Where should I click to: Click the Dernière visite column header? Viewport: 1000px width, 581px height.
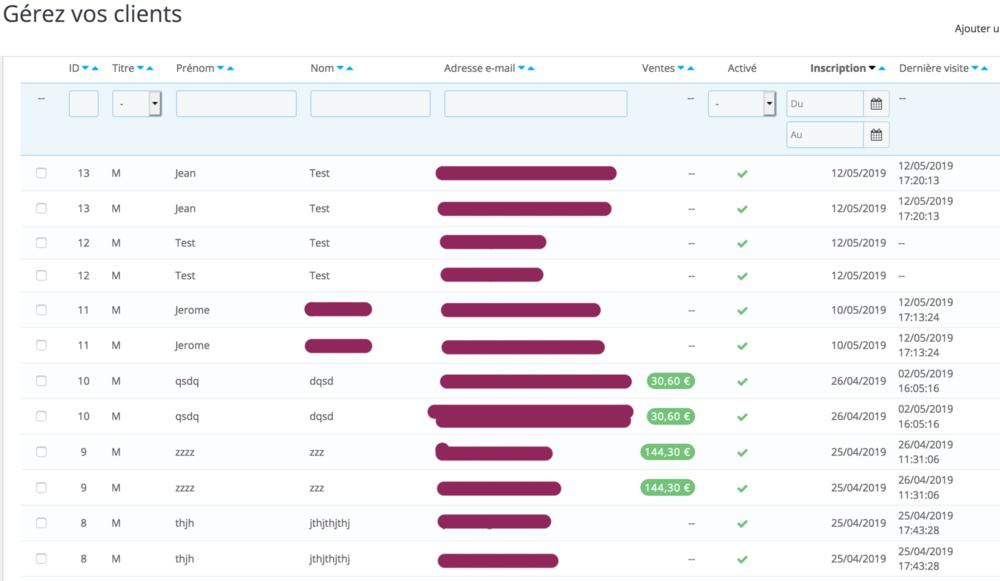934,68
